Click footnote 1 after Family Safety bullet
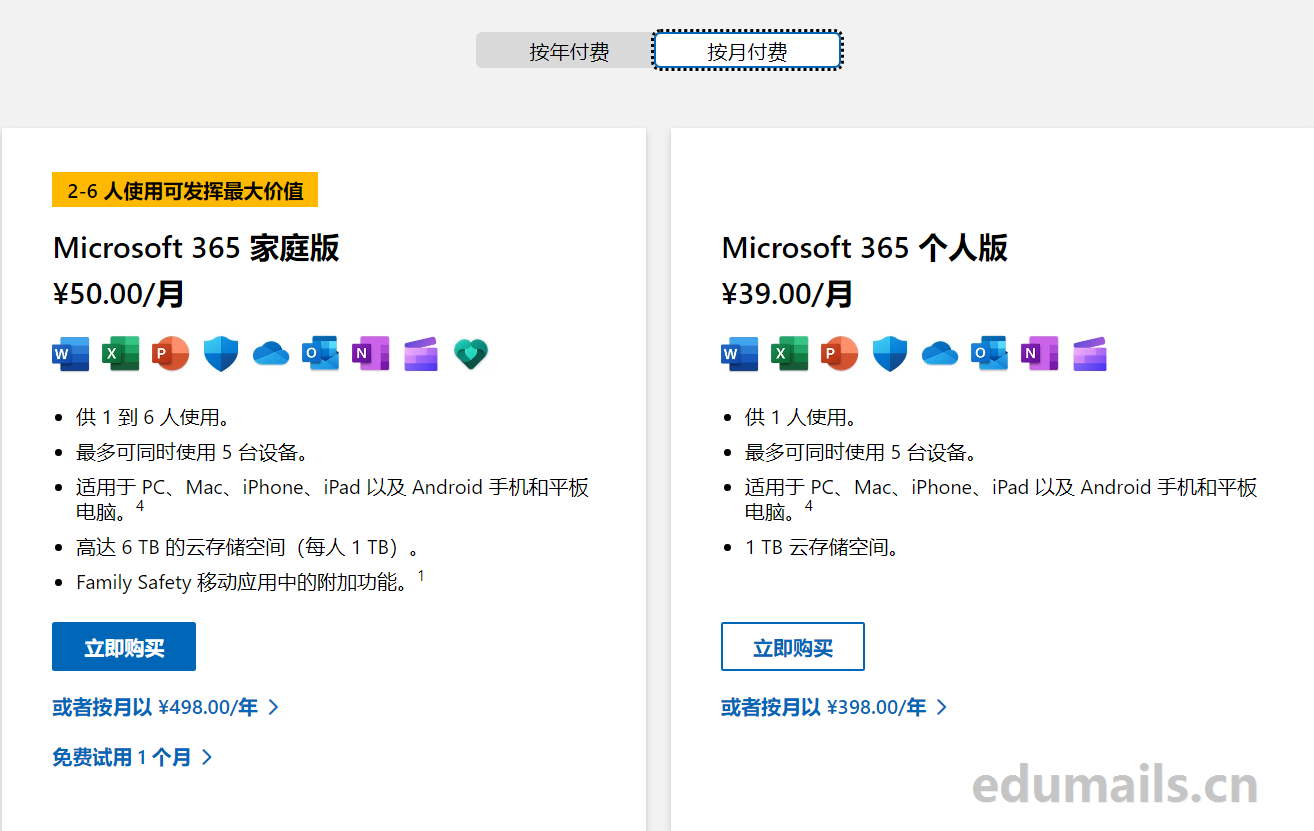Viewport: 1314px width, 831px height. tap(421, 576)
